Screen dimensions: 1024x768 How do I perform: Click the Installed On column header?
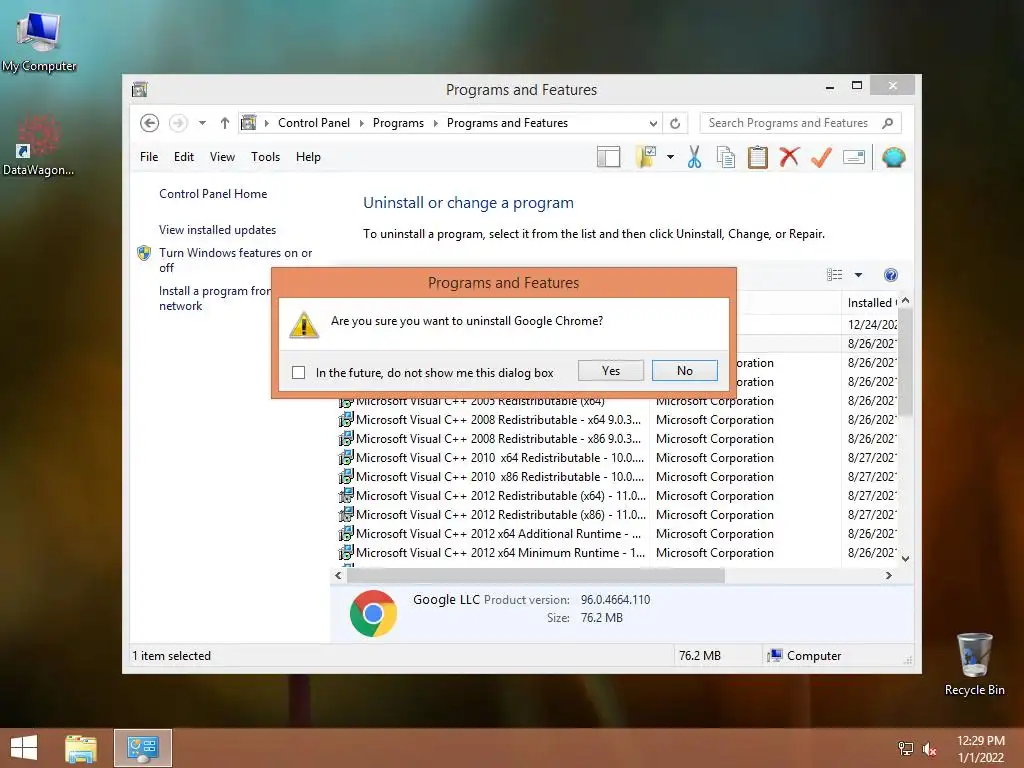click(x=869, y=302)
